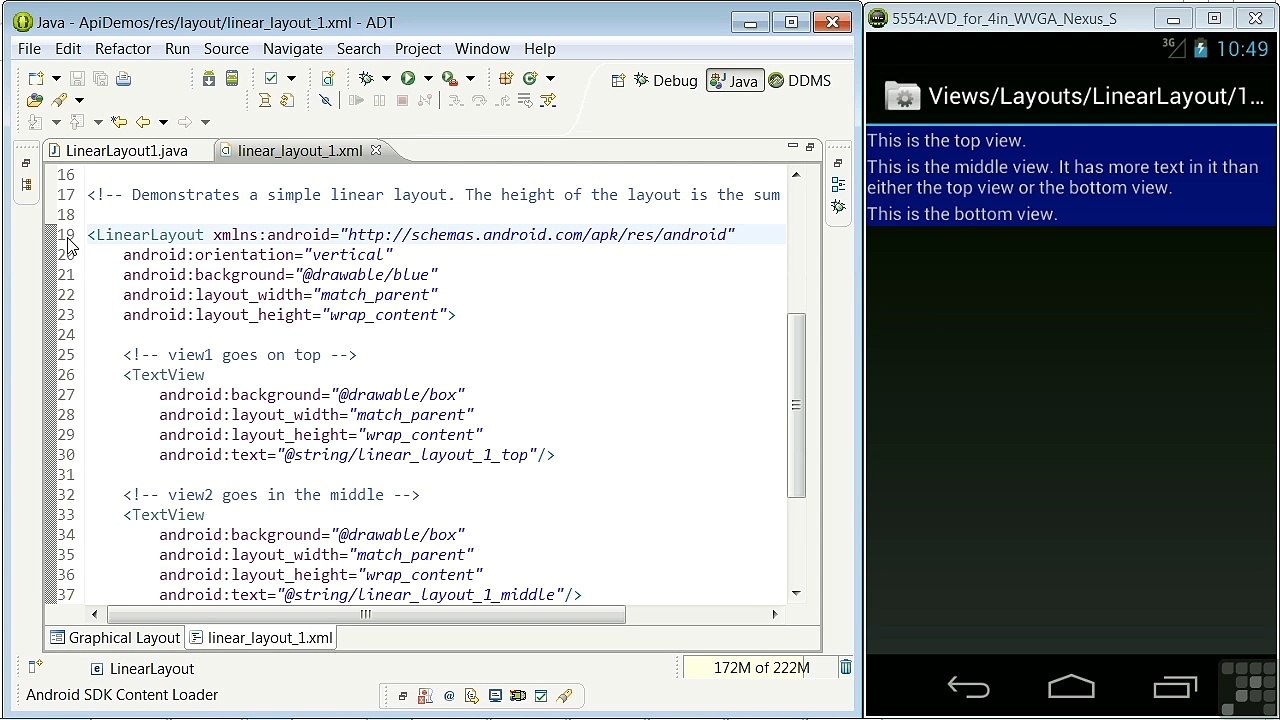Click the scroll-right arrow of the editor

click(775, 614)
